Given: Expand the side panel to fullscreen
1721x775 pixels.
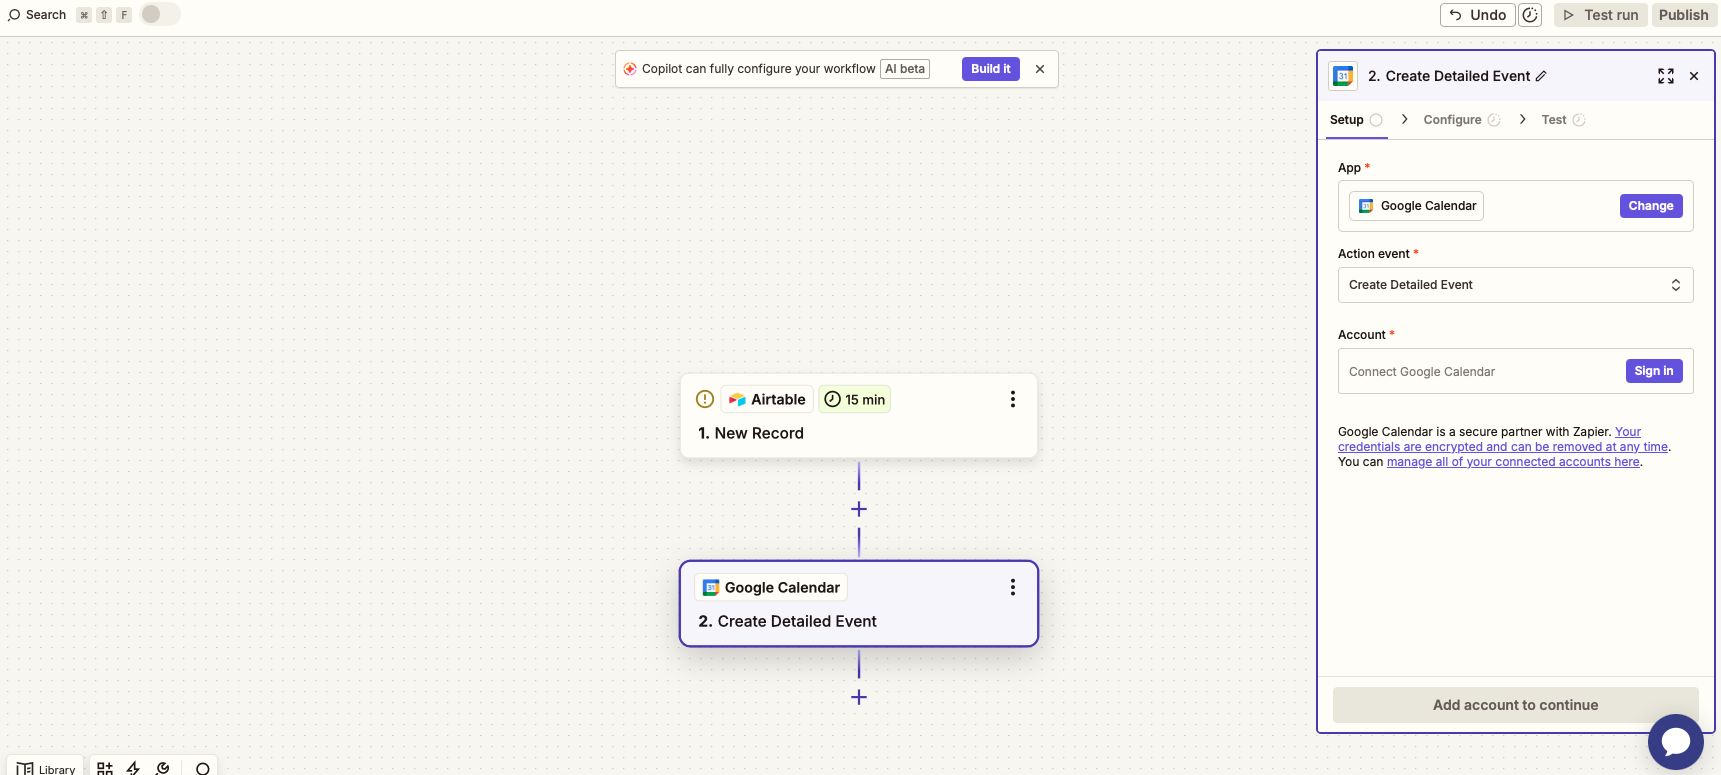Looking at the screenshot, I should (1666, 76).
